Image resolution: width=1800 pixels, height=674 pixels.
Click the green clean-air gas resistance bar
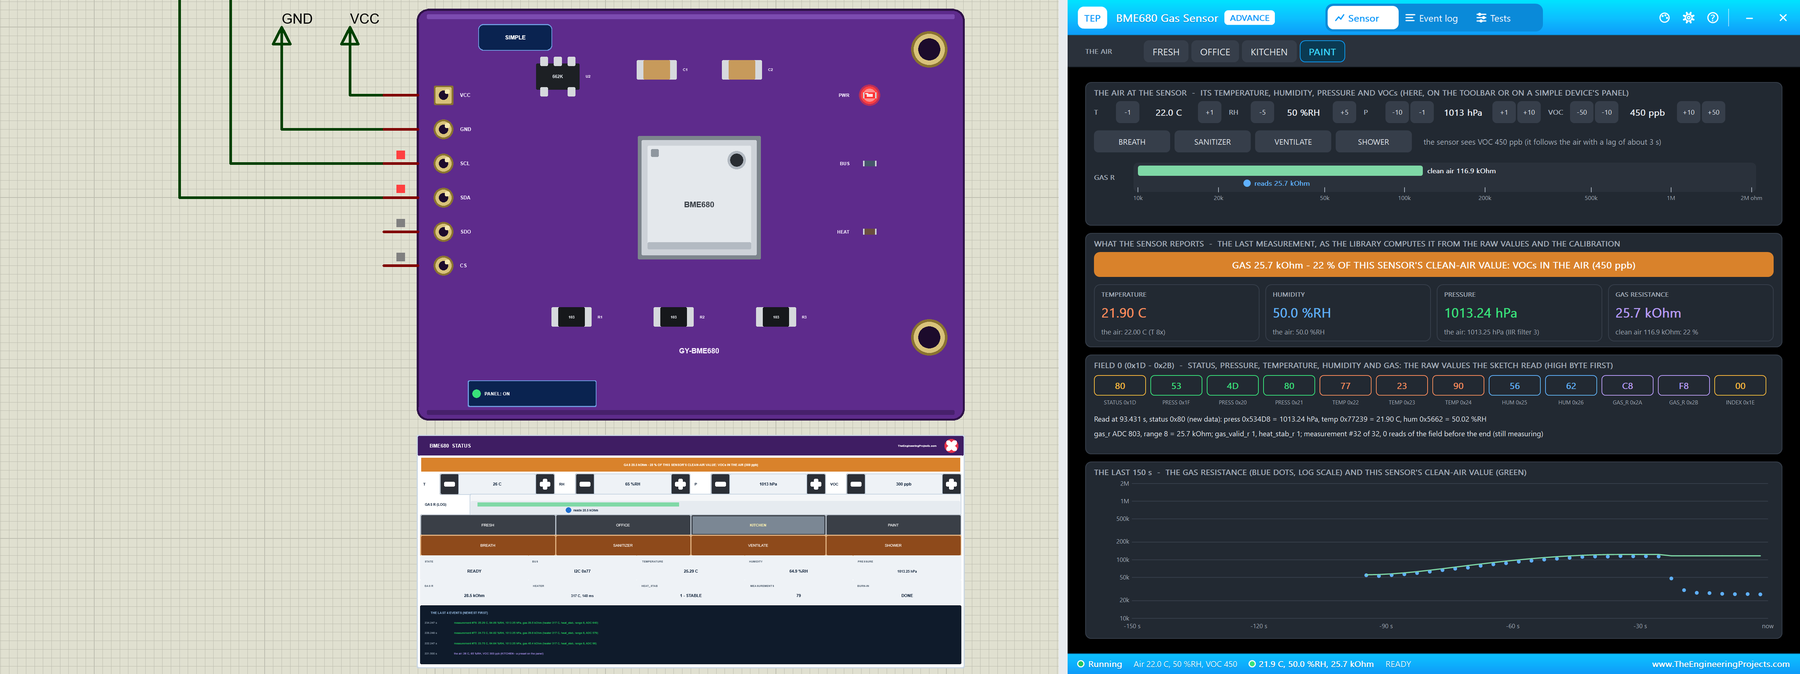1280,171
